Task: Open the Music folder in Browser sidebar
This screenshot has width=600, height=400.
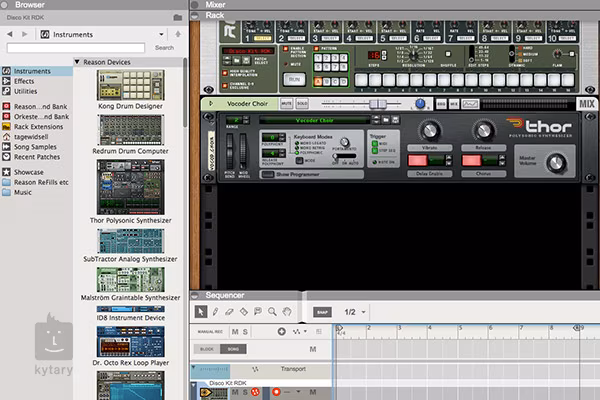Action: 23,193
